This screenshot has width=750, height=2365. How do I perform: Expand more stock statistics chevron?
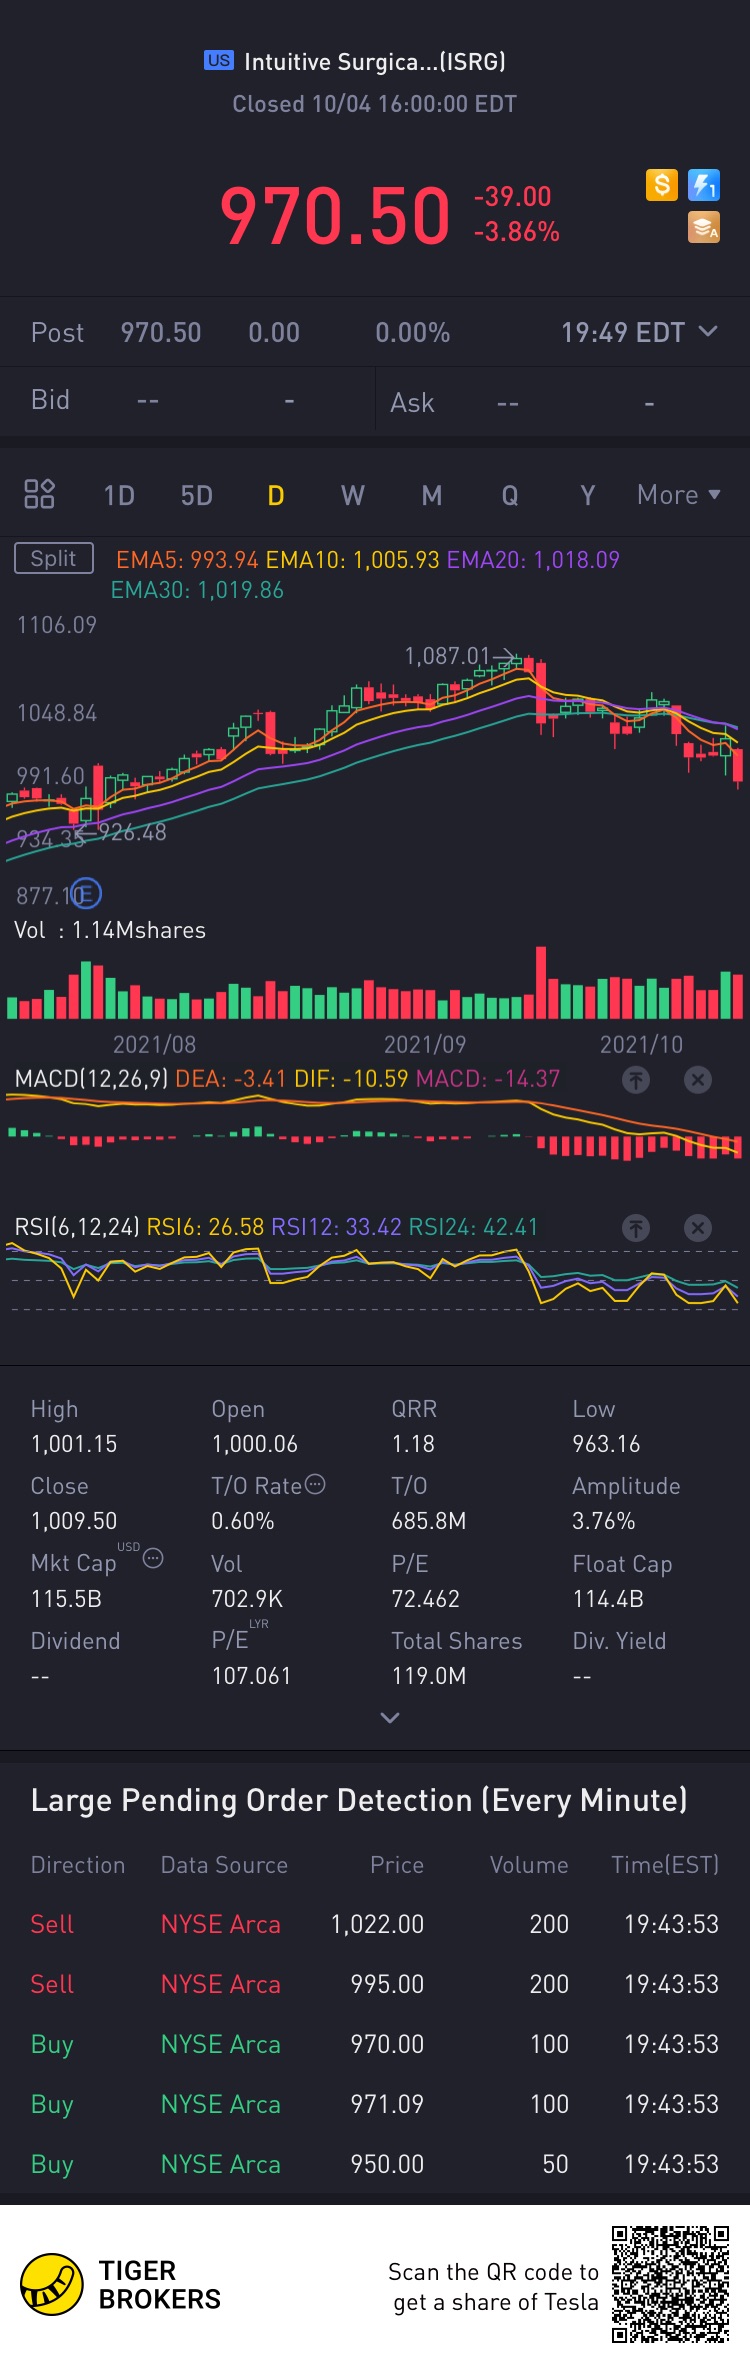tap(390, 1717)
